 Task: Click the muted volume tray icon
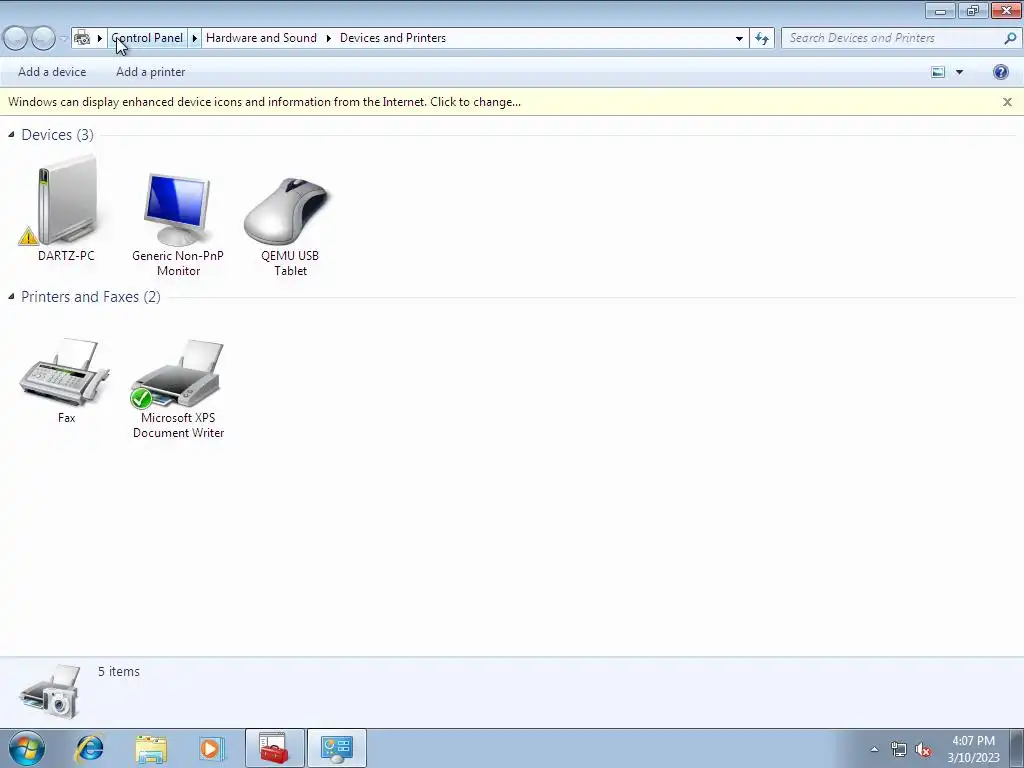(923, 749)
